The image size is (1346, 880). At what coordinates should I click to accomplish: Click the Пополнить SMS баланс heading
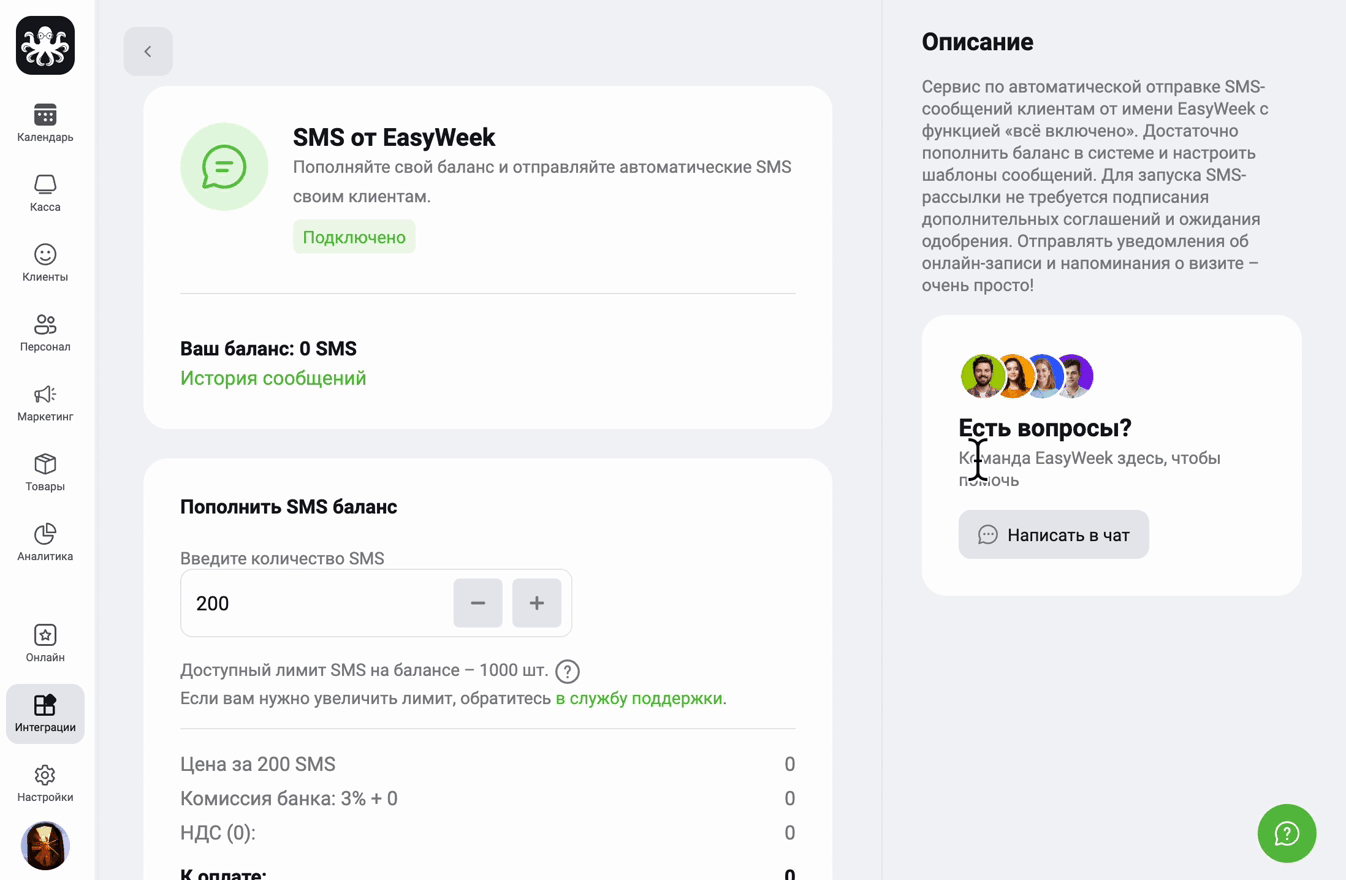coord(289,507)
